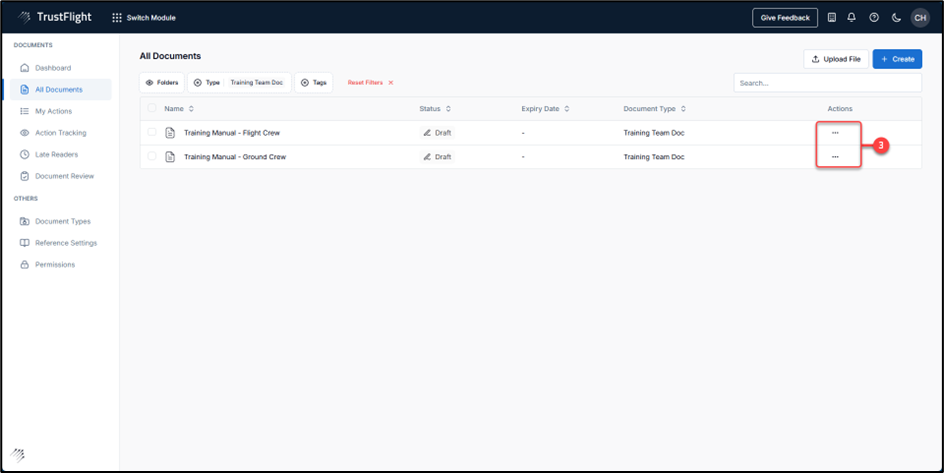Expand the Tags filter dropdown
Image resolution: width=944 pixels, height=473 pixels.
tap(313, 83)
